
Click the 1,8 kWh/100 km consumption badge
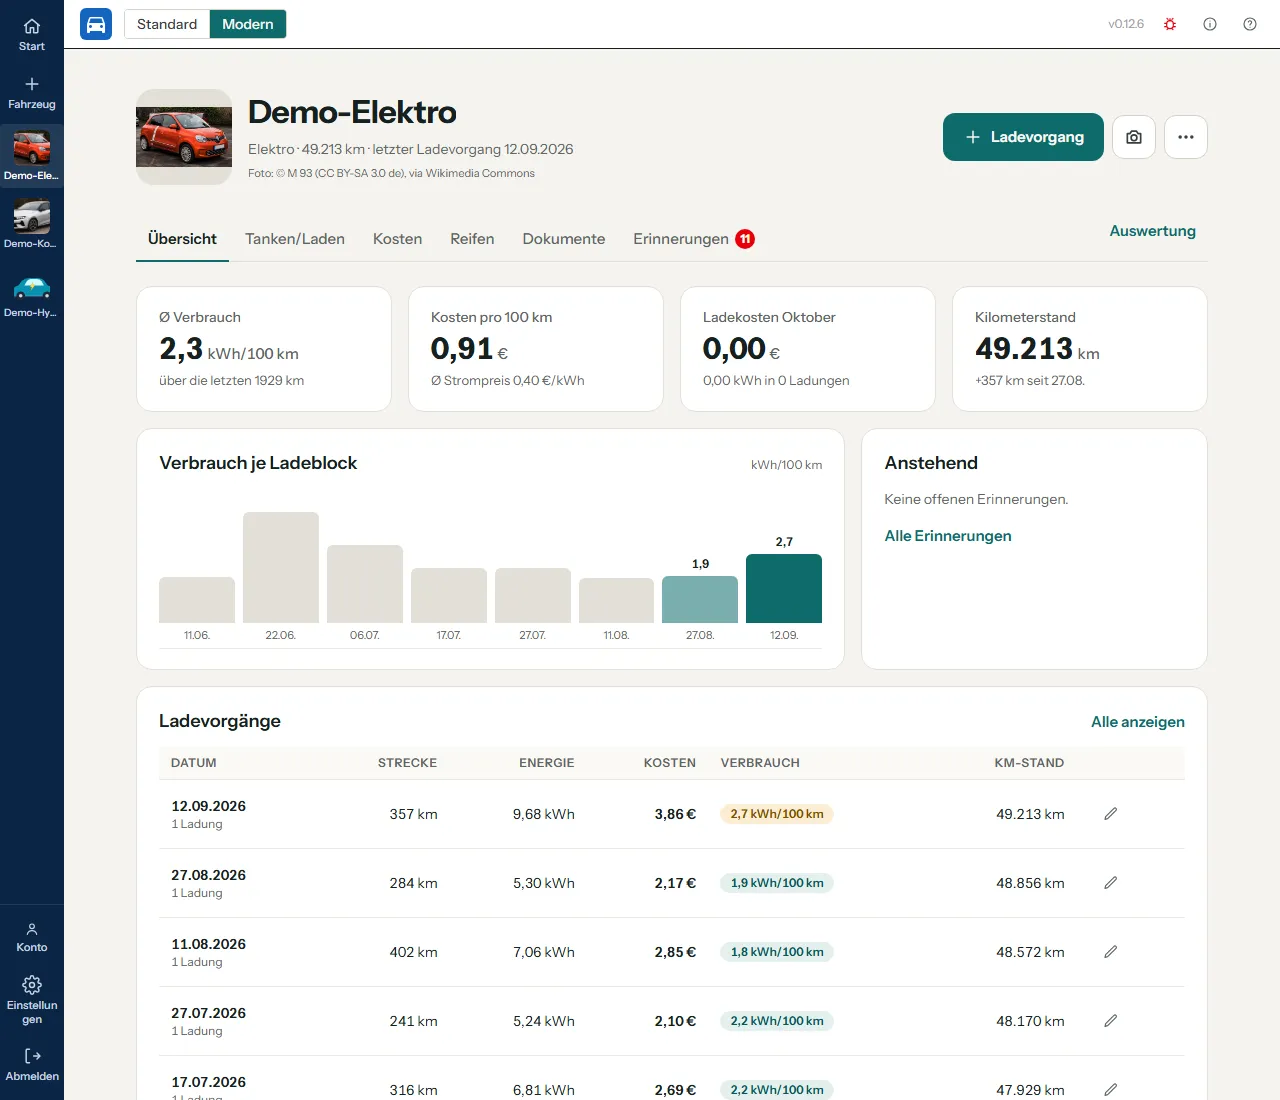(777, 952)
